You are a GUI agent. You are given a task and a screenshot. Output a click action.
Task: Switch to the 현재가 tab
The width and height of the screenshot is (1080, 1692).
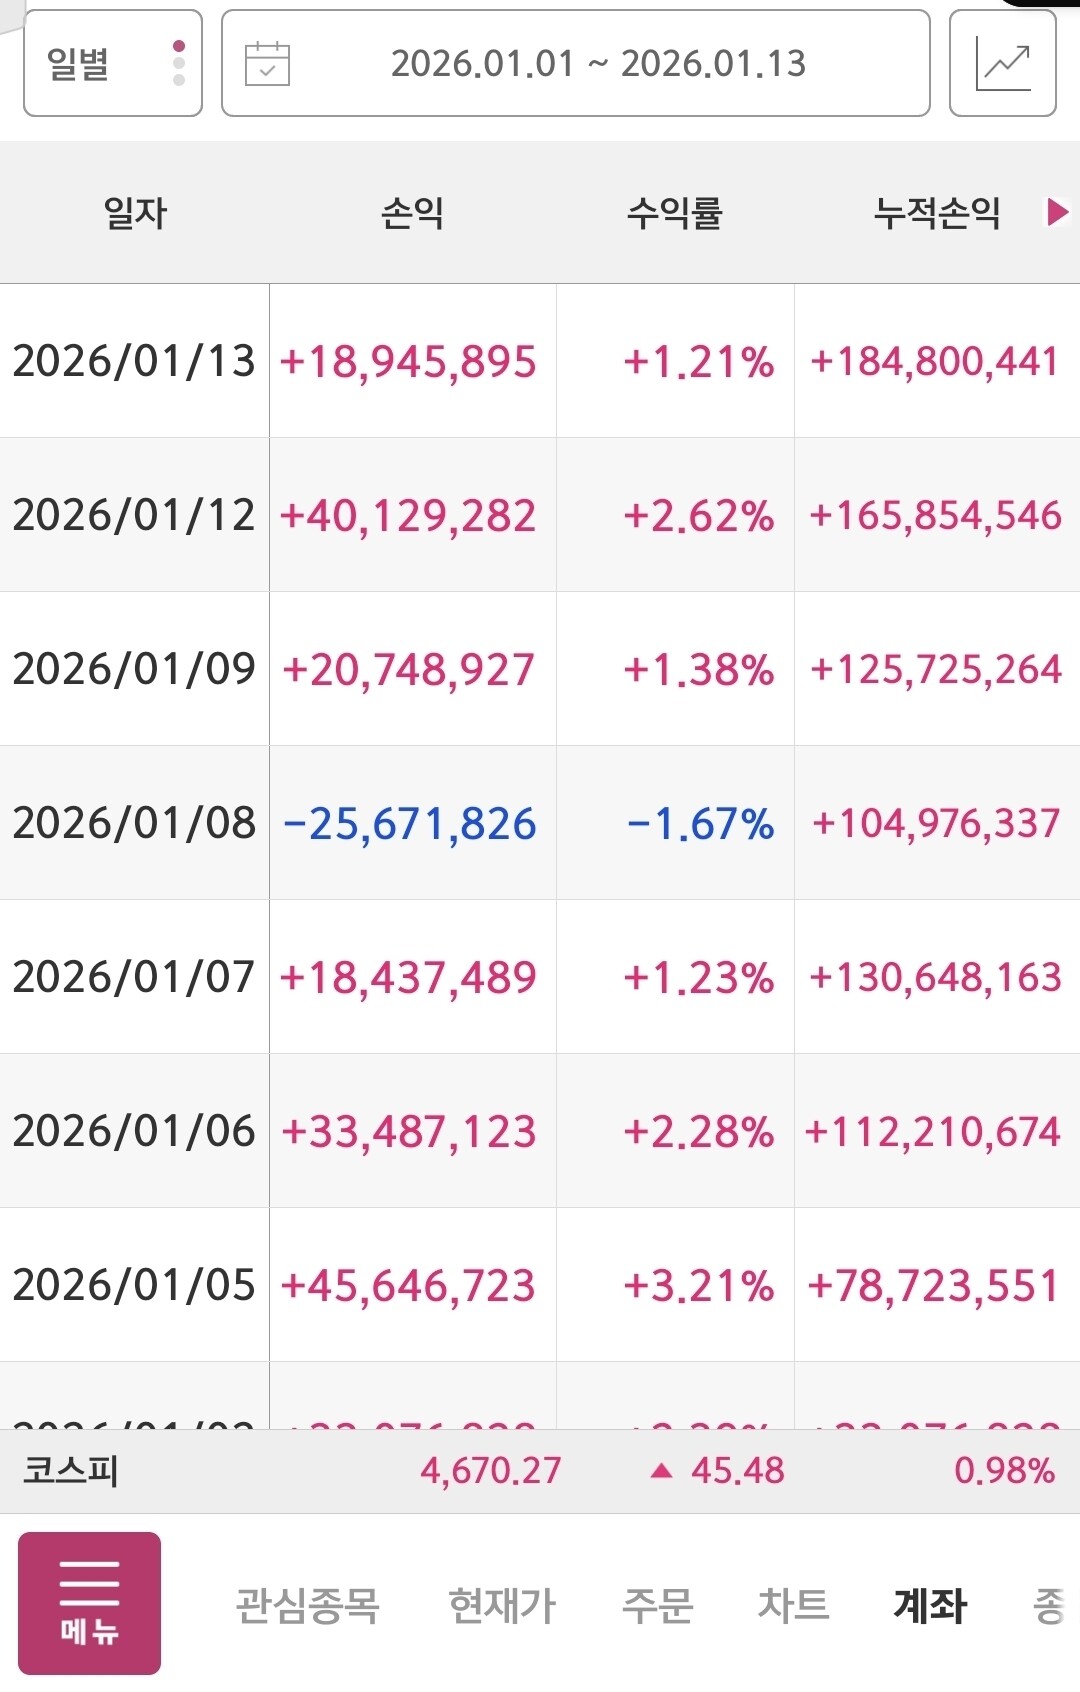502,1606
